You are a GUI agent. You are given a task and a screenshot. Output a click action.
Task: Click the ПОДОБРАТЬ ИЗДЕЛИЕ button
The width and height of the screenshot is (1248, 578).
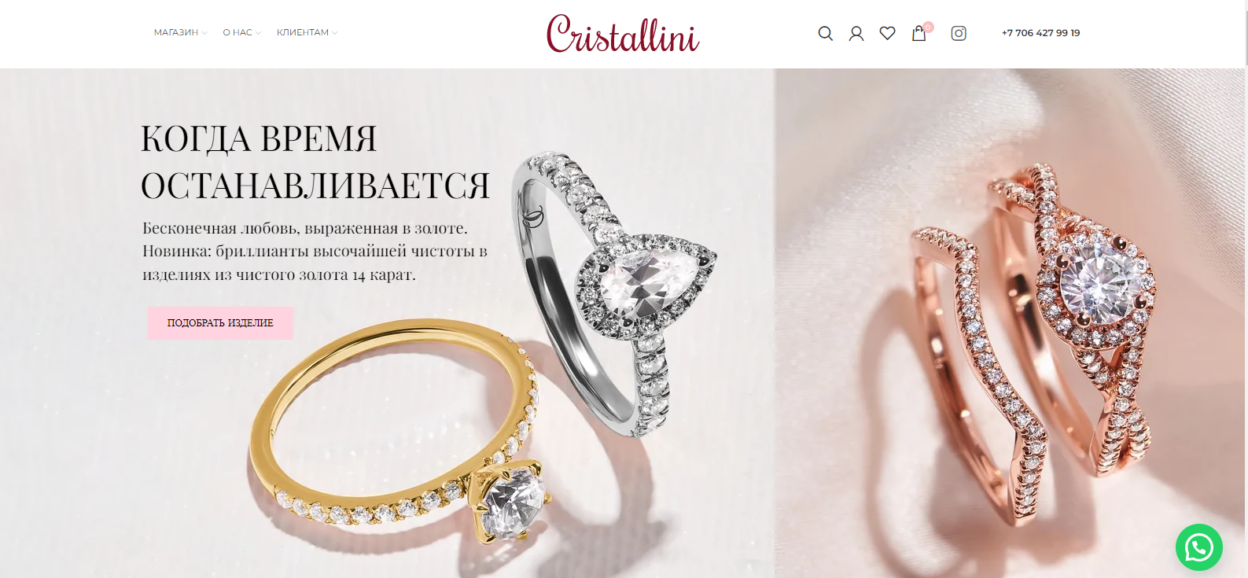point(220,323)
